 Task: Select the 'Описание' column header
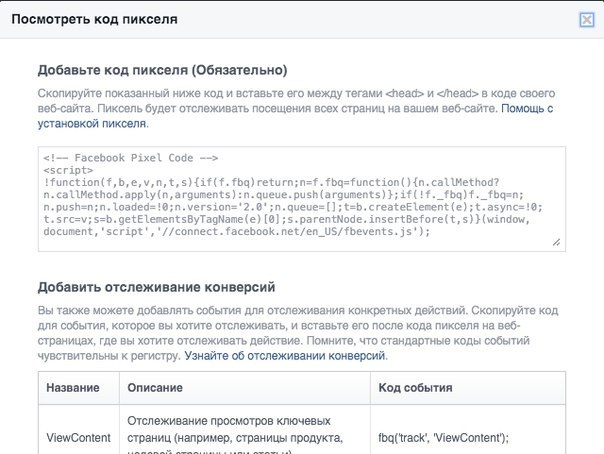coord(155,386)
